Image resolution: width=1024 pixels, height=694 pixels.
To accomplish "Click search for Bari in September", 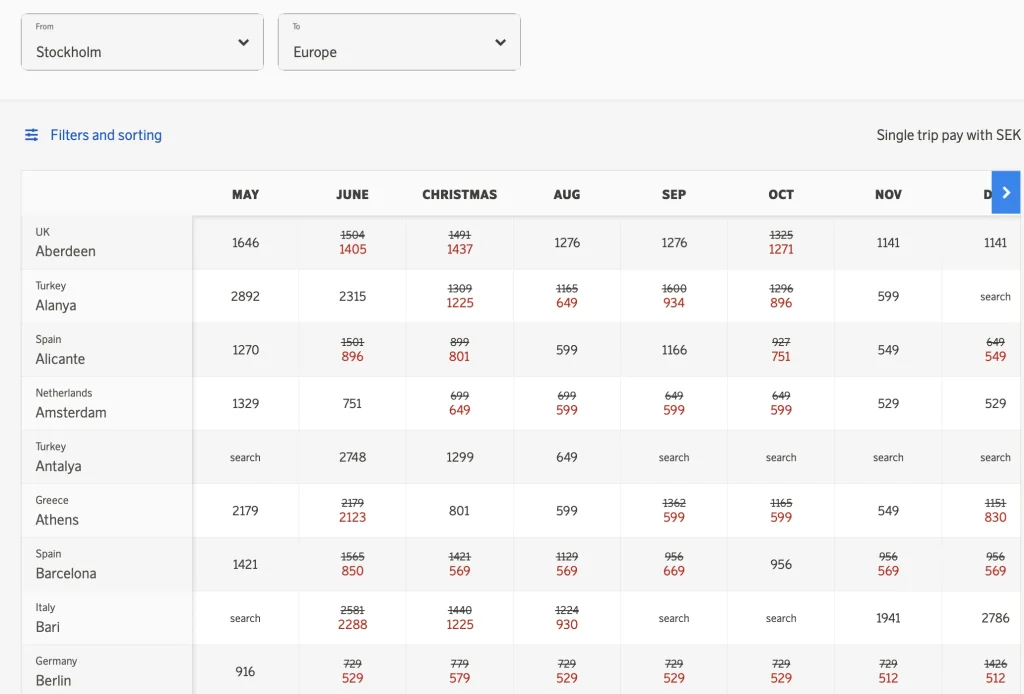I will tap(674, 618).
